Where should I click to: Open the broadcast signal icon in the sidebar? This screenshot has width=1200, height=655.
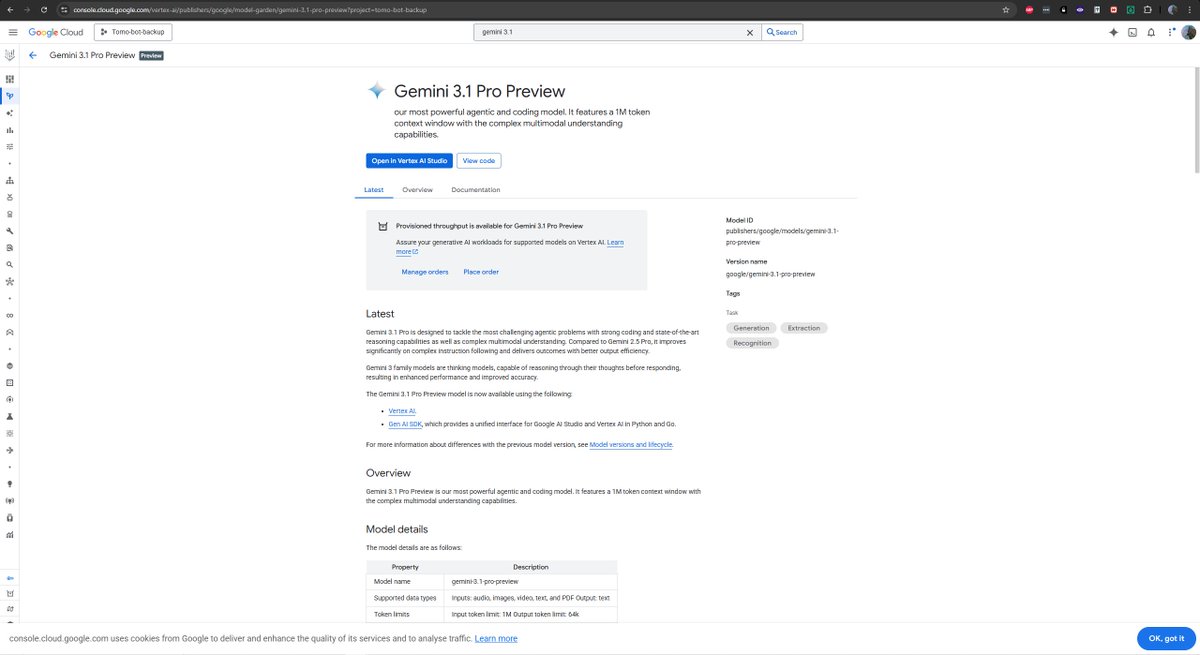pyautogui.click(x=10, y=501)
